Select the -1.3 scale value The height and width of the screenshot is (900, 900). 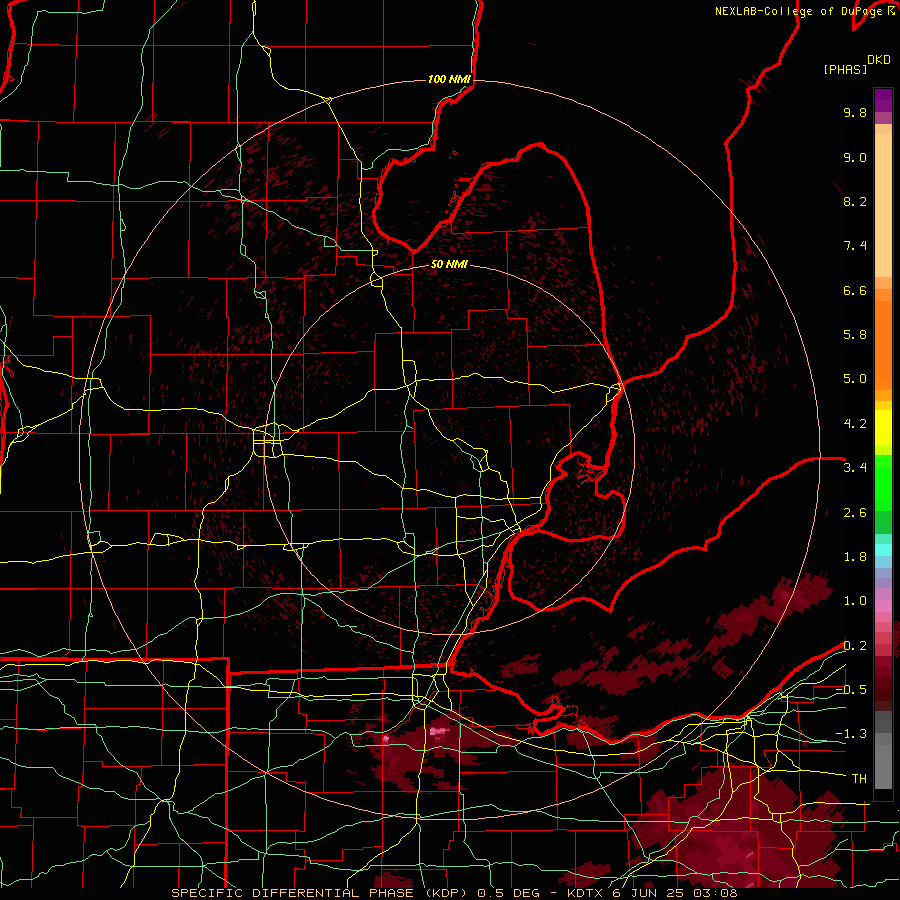851,734
